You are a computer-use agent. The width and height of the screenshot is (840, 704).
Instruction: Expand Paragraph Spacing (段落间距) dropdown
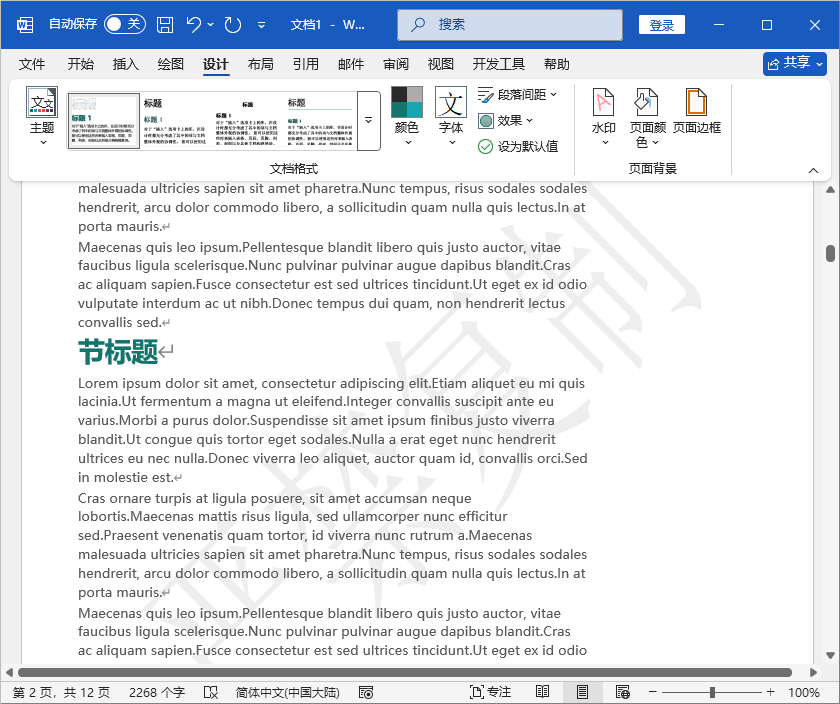[517, 95]
